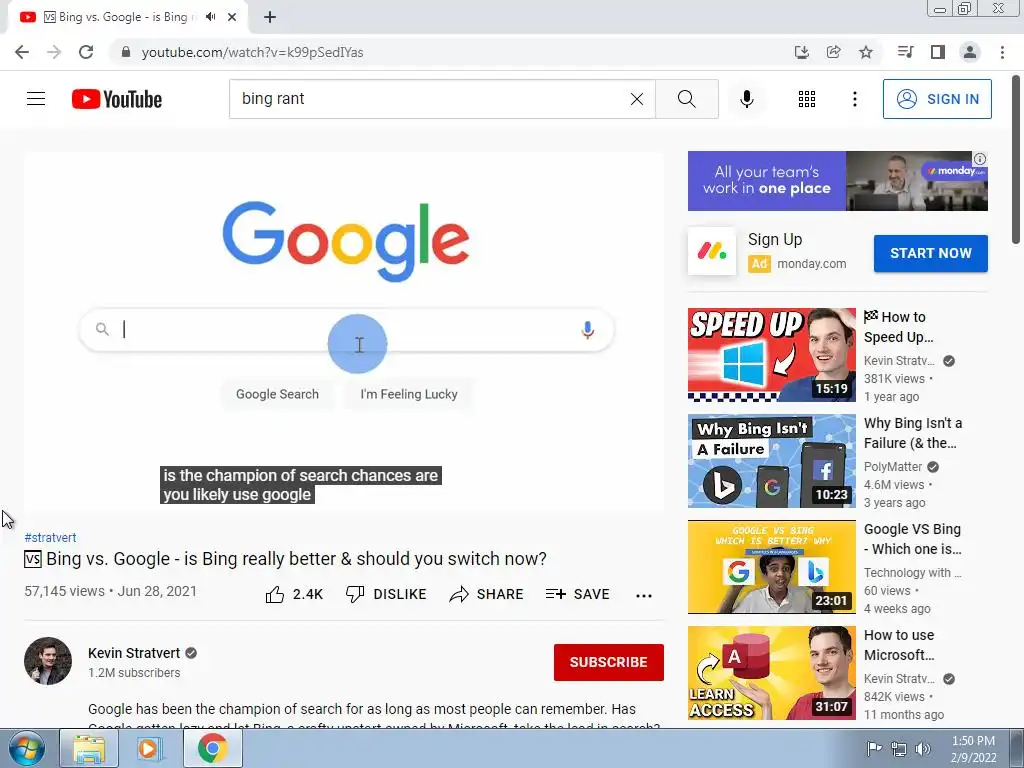Click the network tray icon

pos(899,749)
